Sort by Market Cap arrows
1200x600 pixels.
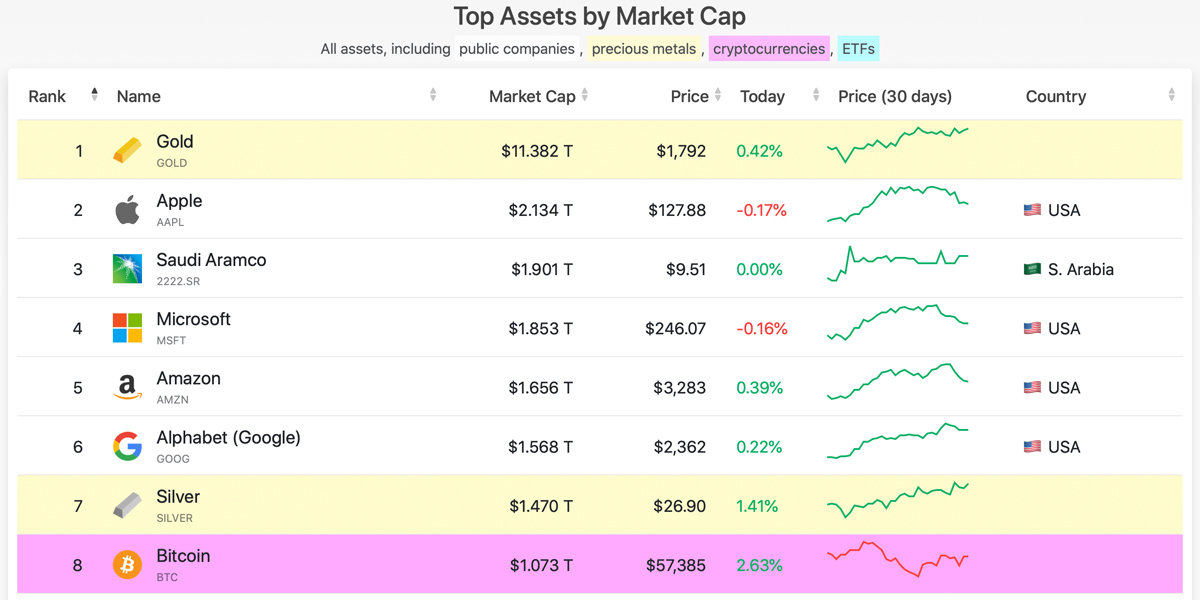tap(585, 95)
